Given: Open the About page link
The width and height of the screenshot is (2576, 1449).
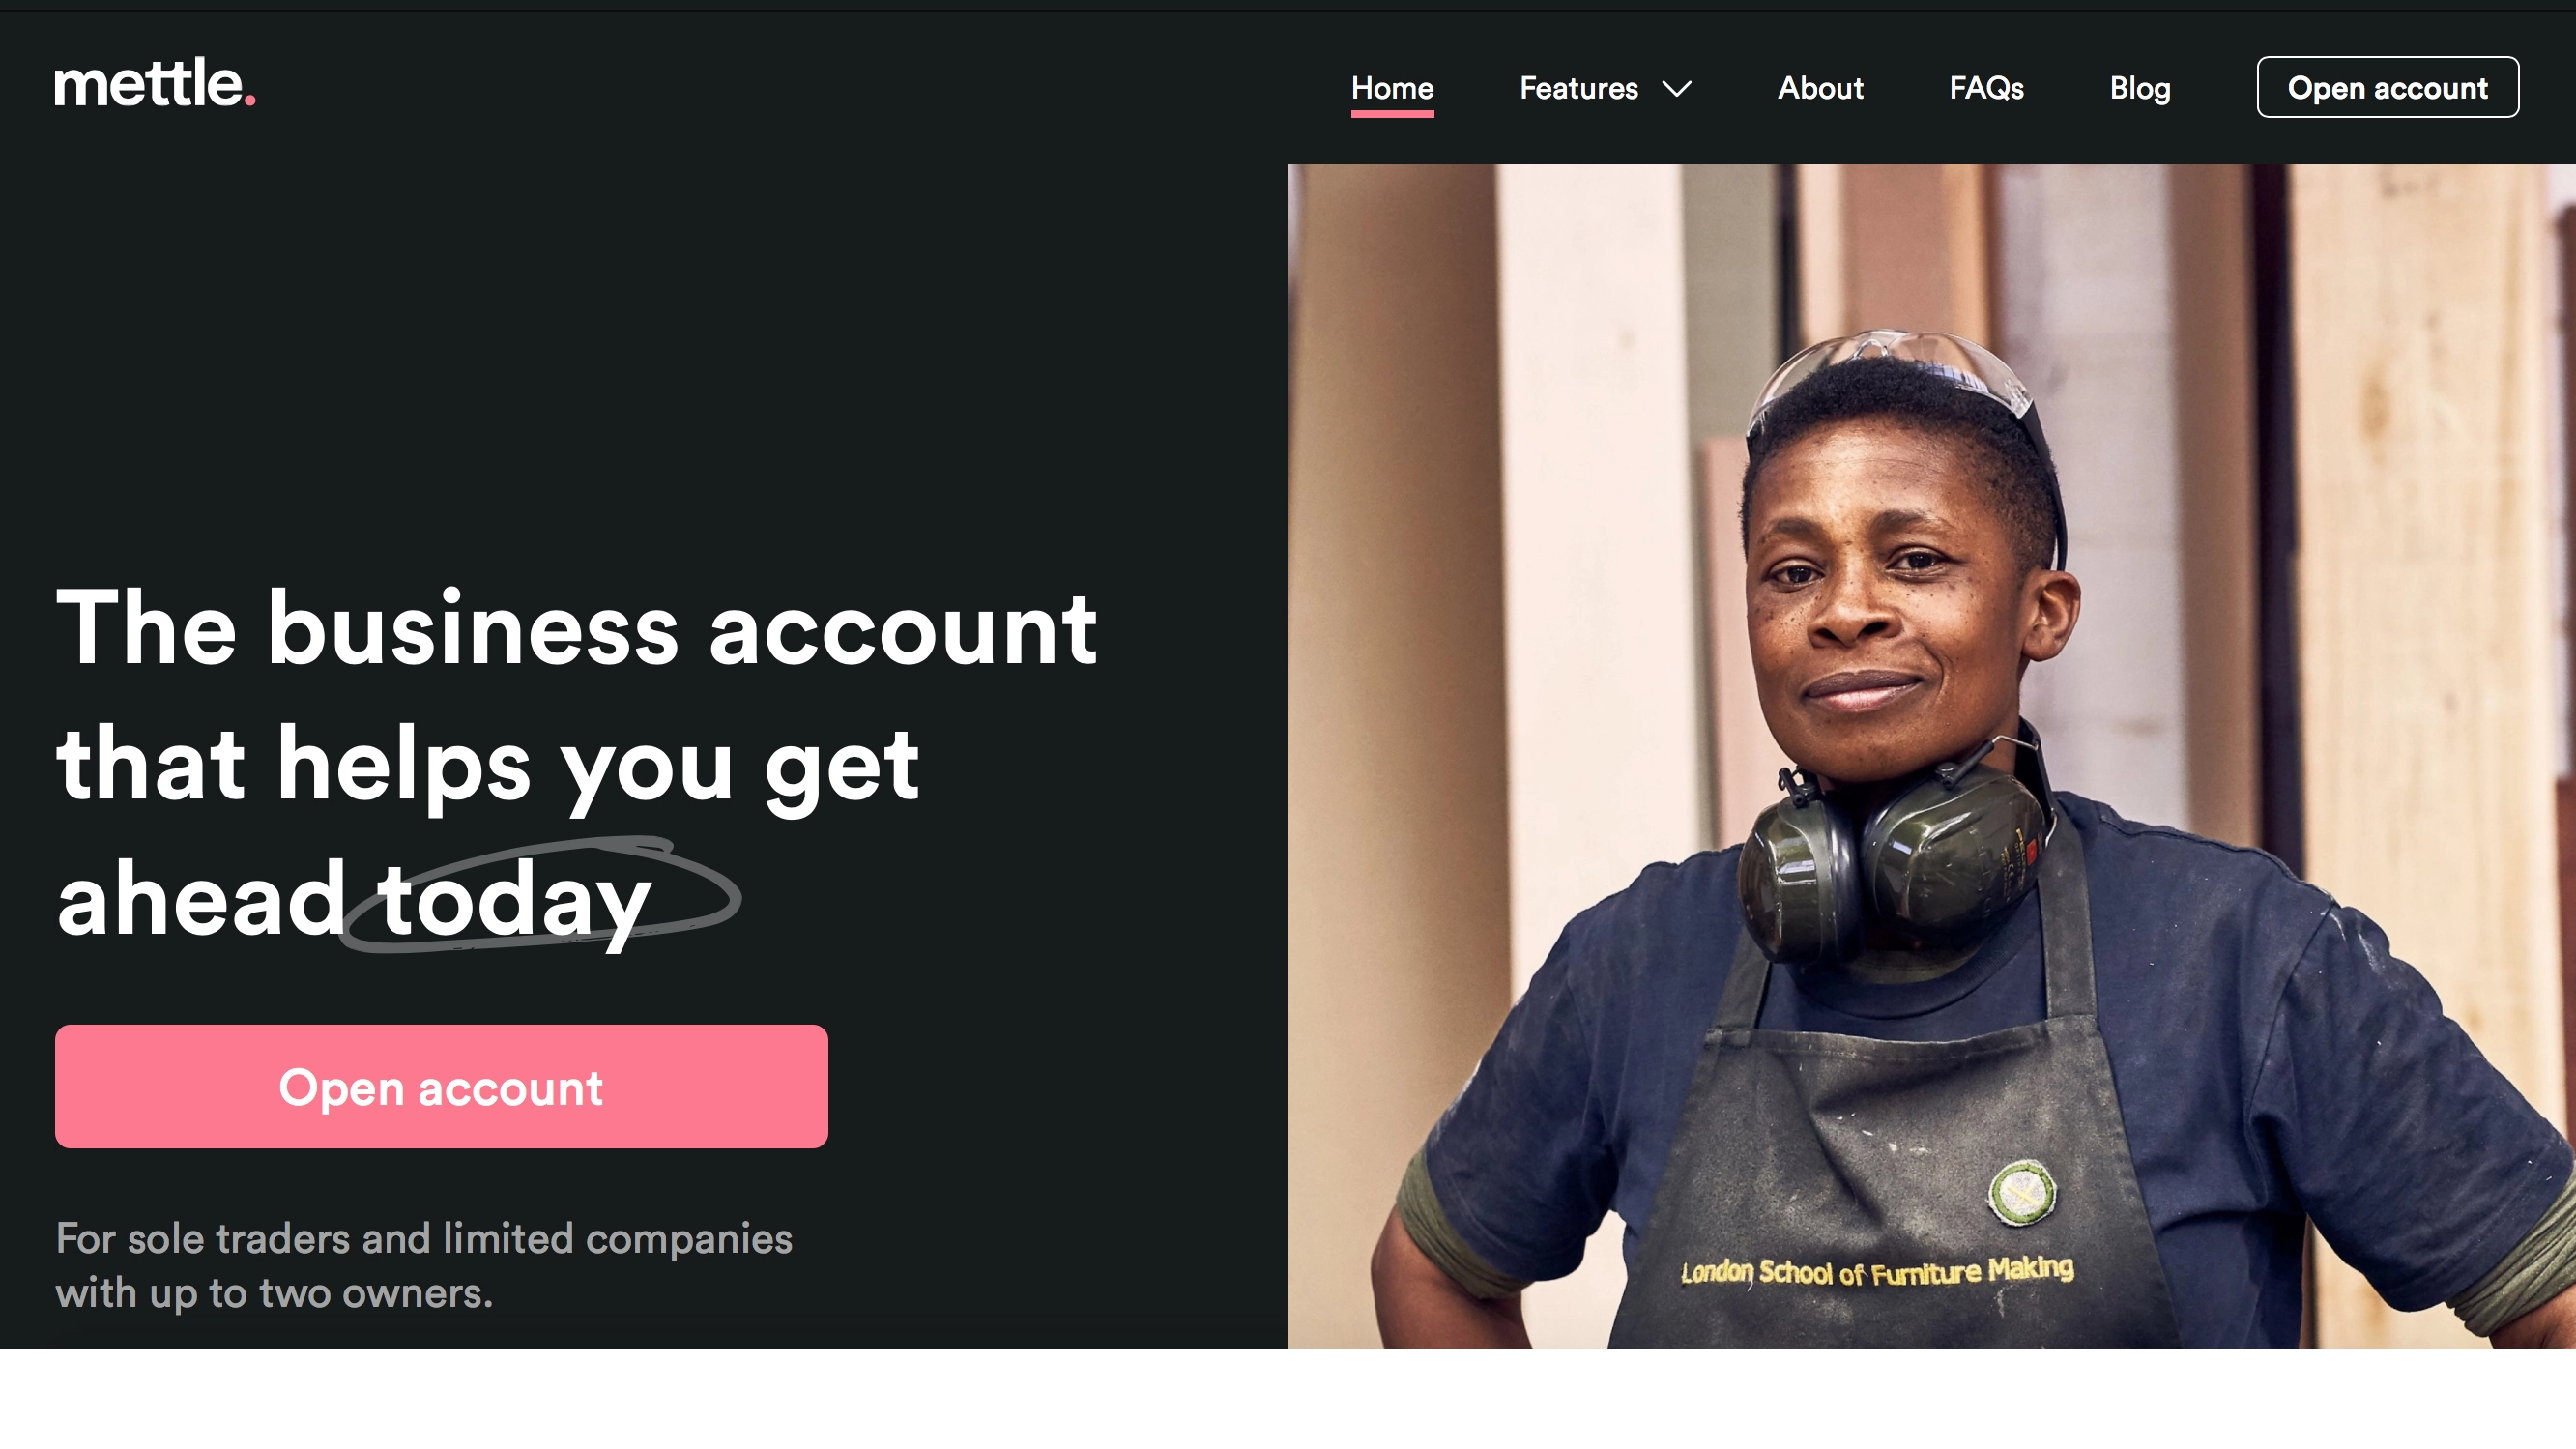Looking at the screenshot, I should 1820,88.
